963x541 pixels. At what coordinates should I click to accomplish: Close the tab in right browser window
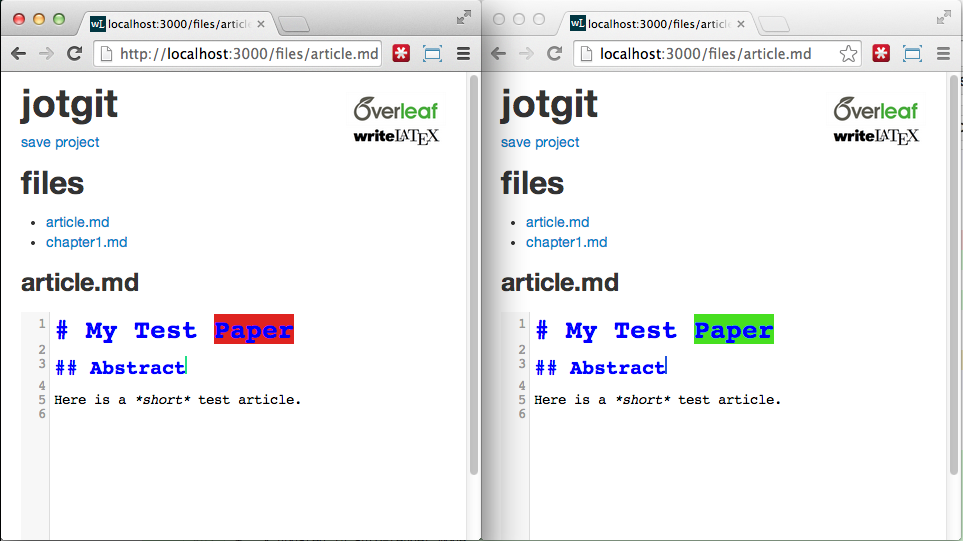[x=741, y=24]
